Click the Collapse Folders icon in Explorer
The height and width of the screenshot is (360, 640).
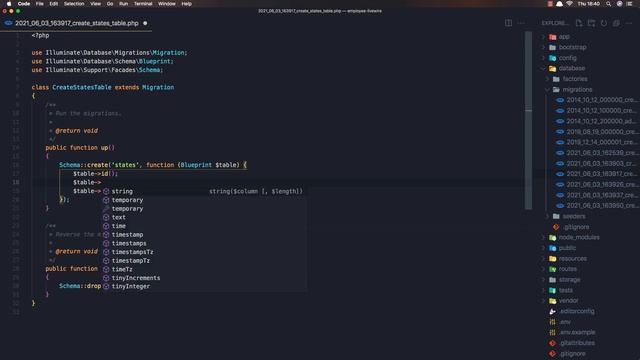616,23
